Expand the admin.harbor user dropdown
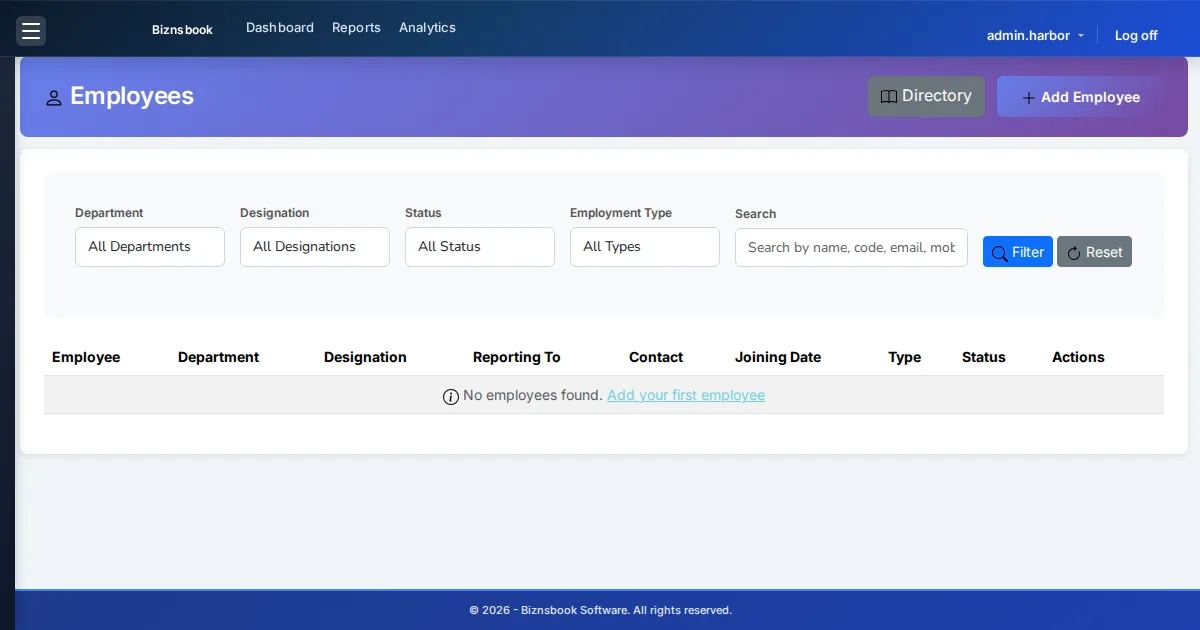 (x=1035, y=35)
